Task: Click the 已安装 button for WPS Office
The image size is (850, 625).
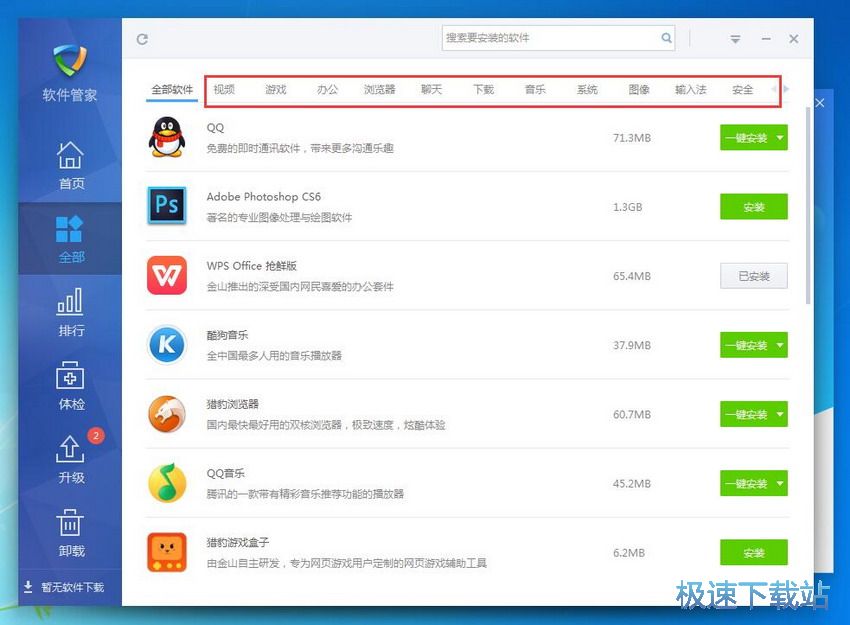Action: 754,276
